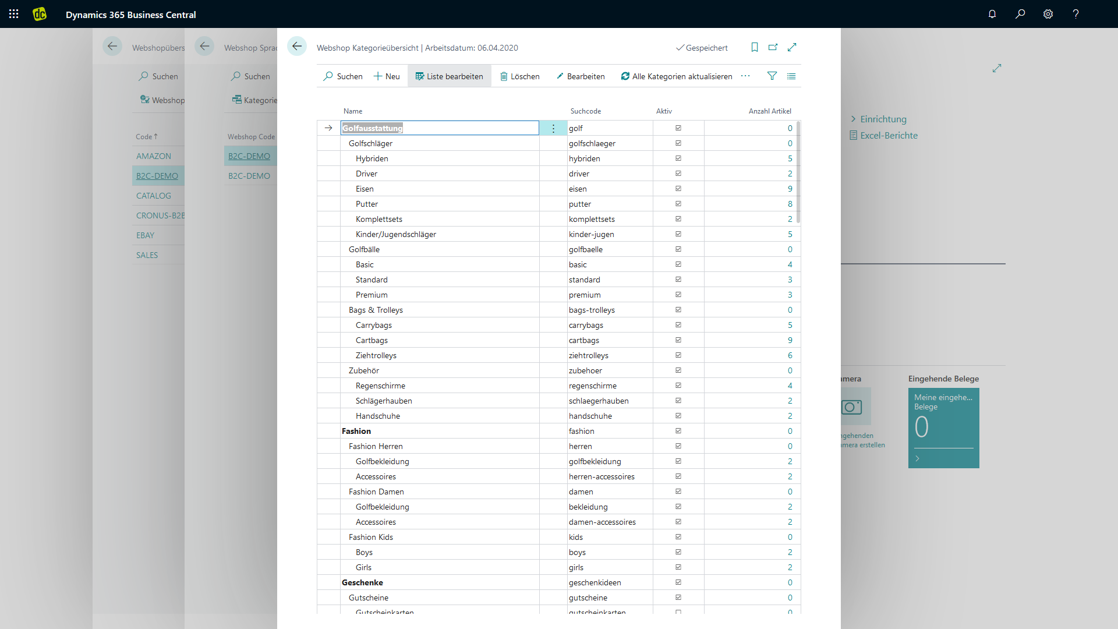Click Suchen in Webshop Sprache window
This screenshot has width=1118, height=629.
[250, 76]
